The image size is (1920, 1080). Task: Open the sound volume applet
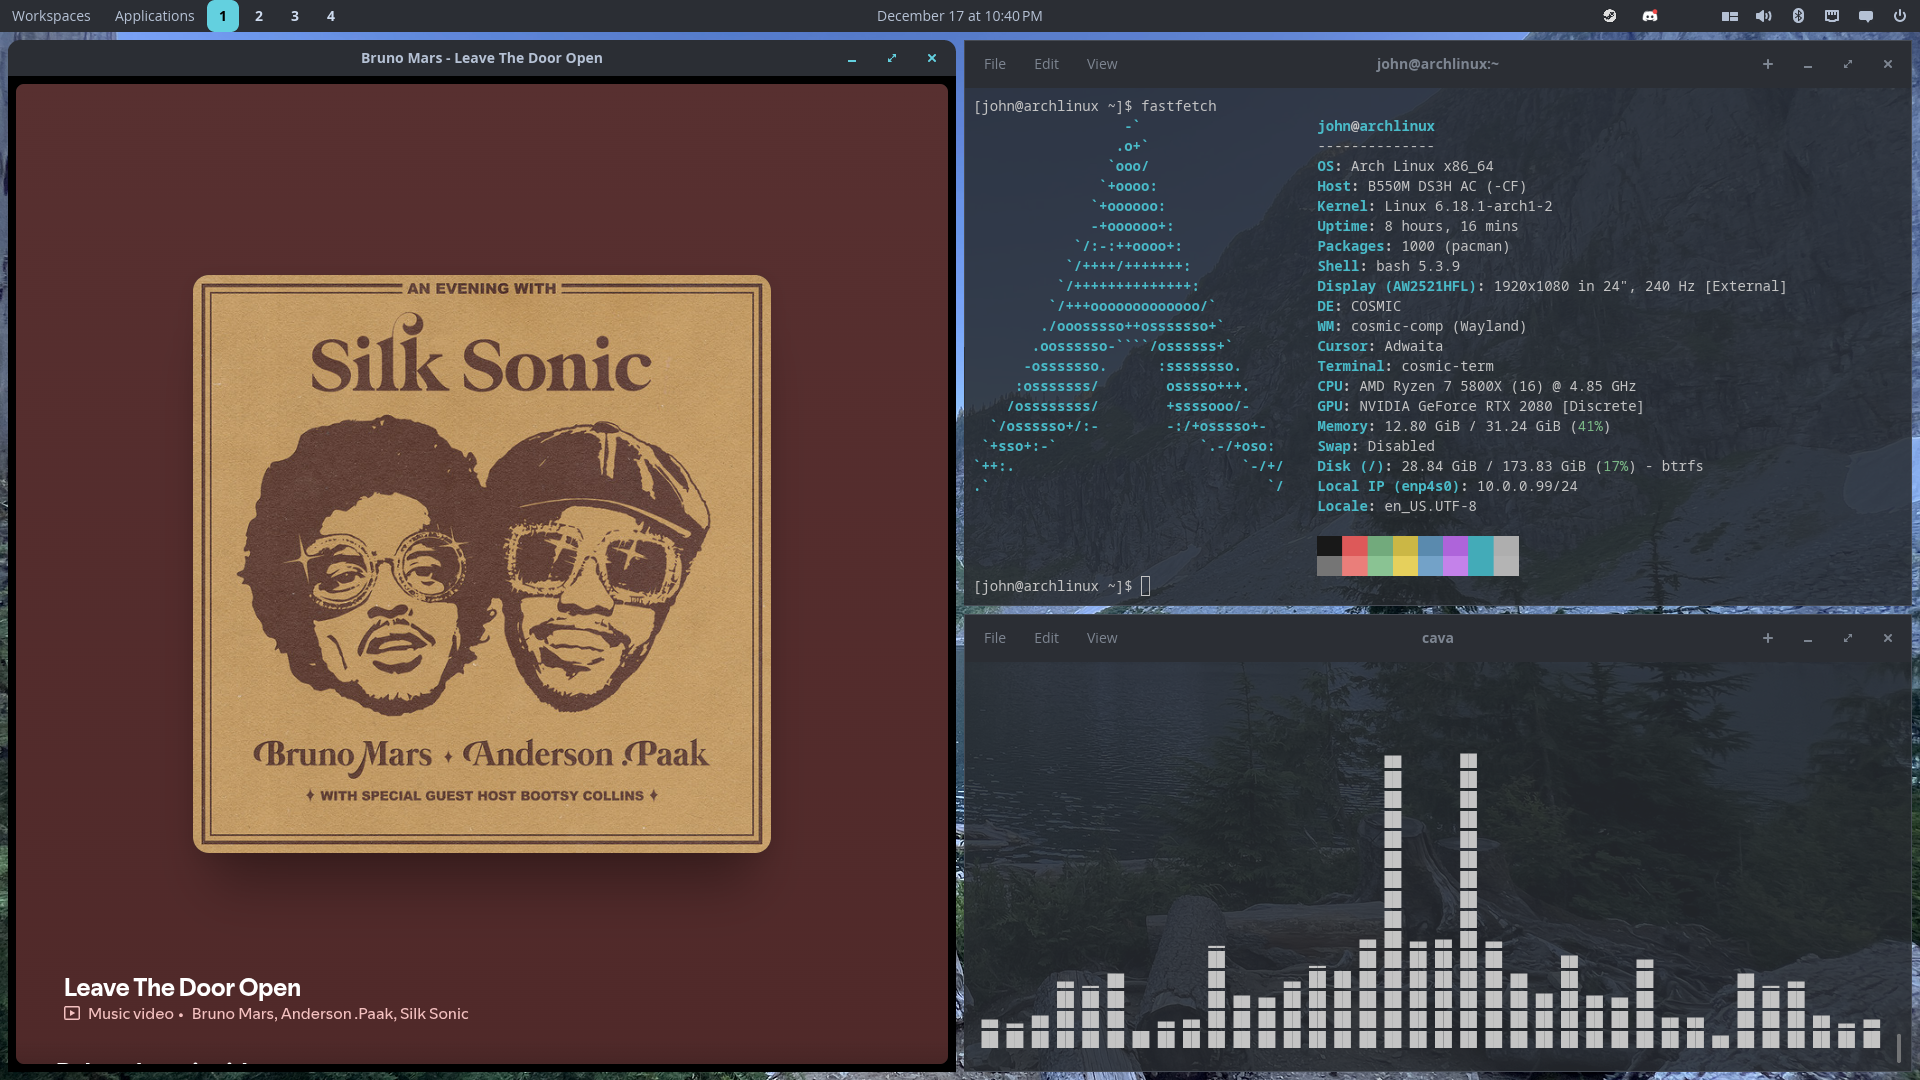(1764, 16)
